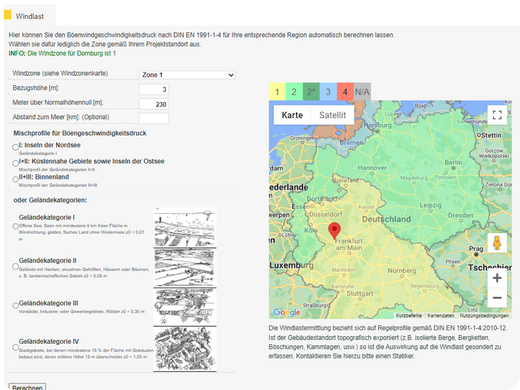Screen dimensions: 520x390
Task: Toggle fullscreen map view icon
Action: pos(497,115)
